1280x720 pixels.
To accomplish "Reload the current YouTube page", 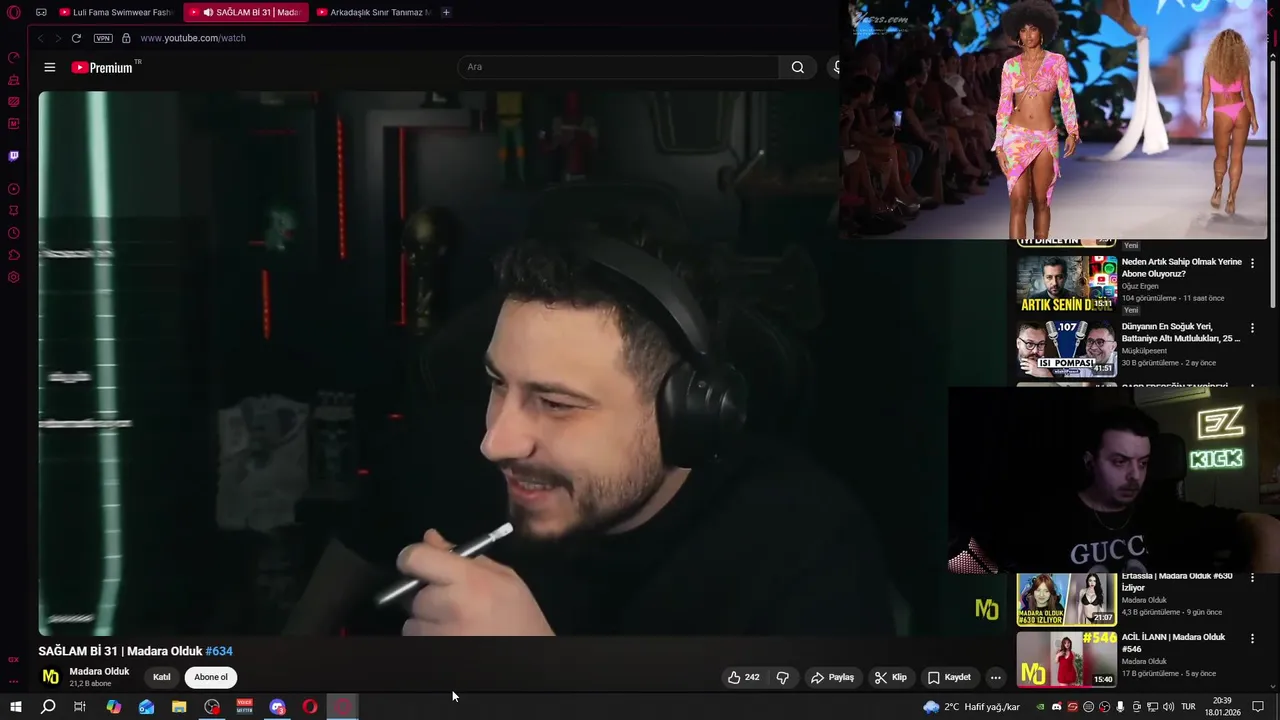I will click(x=76, y=38).
